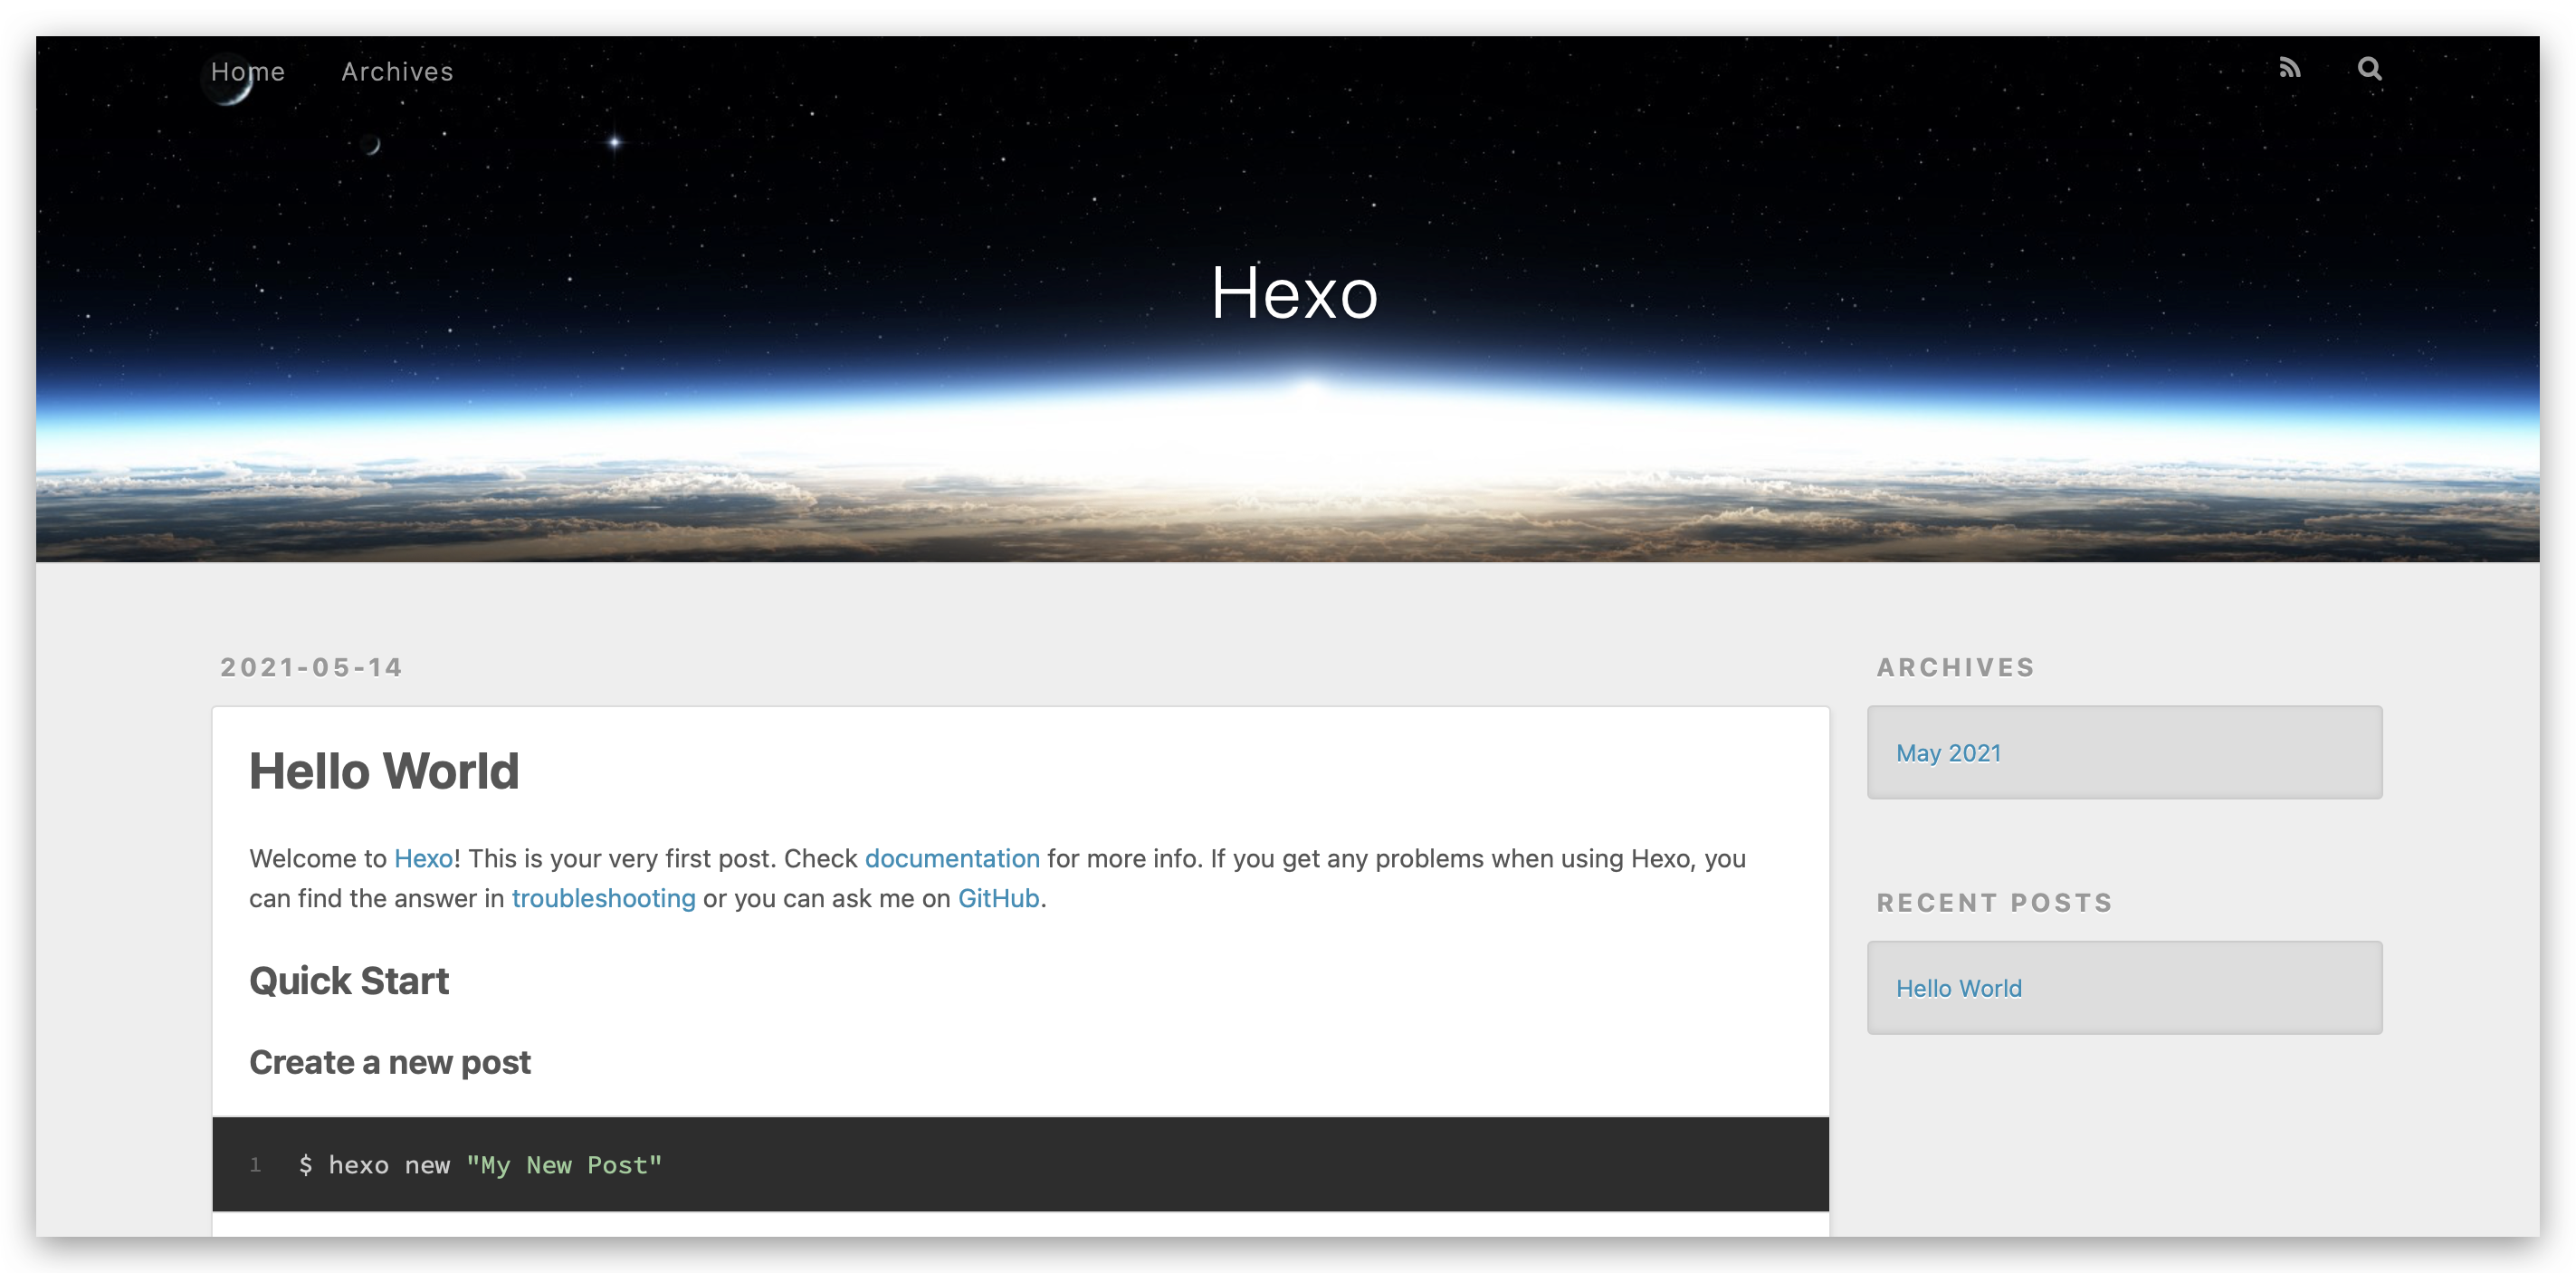Image resolution: width=2576 pixels, height=1273 pixels.
Task: Open the Hello World post title
Action: click(384, 771)
